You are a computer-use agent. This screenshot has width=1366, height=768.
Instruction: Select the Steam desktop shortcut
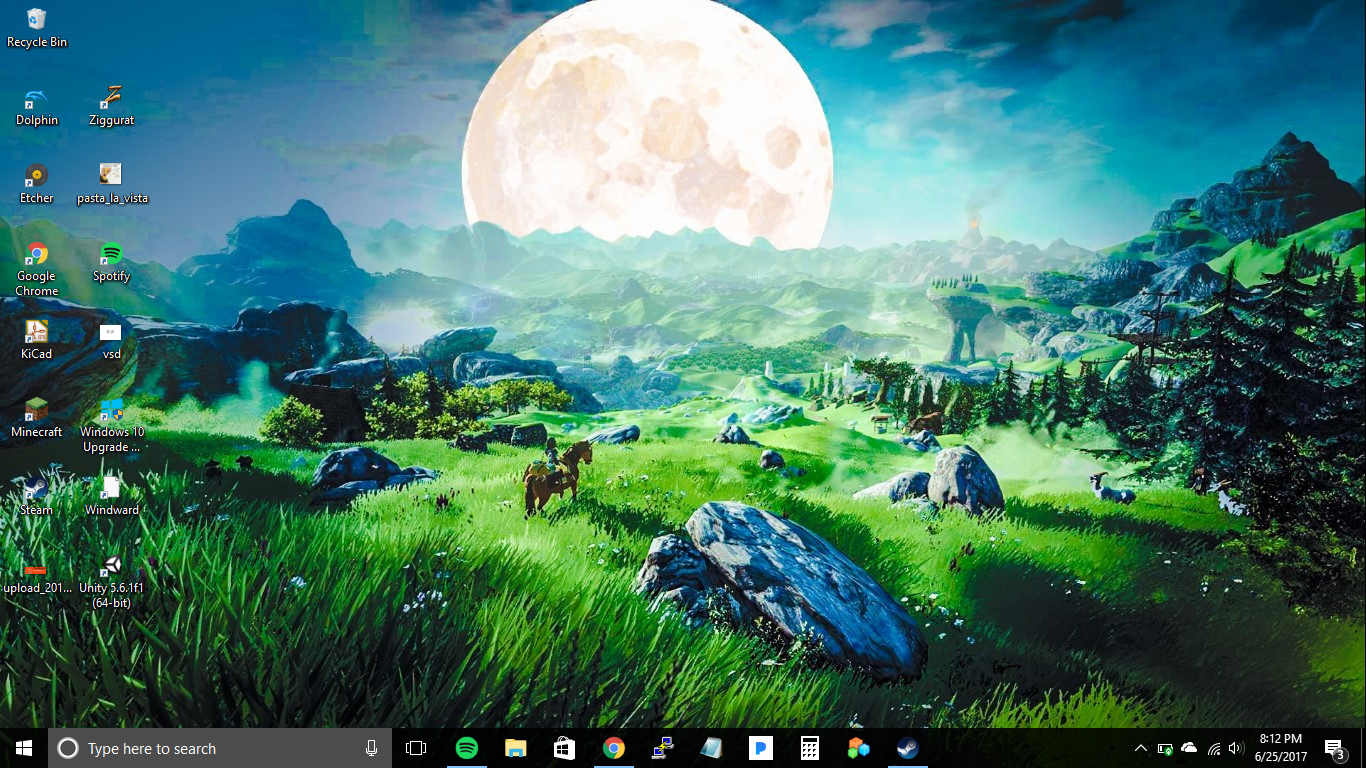[37, 497]
